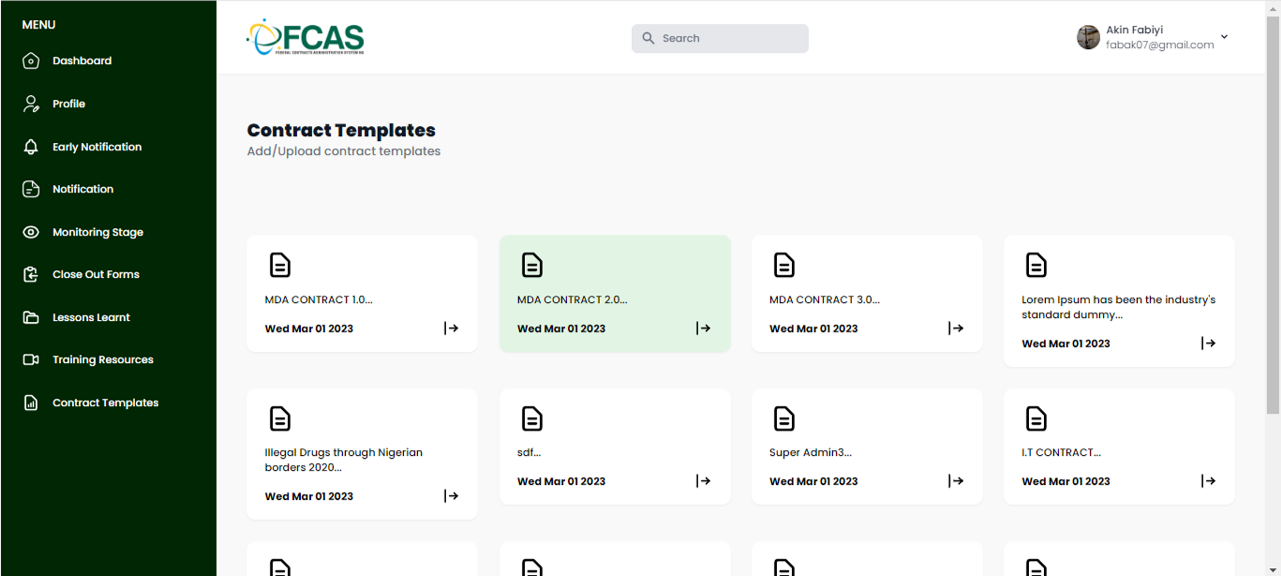Select Close Out Forms menu entry
Viewport: 1281px width, 576px height.
[x=95, y=274]
